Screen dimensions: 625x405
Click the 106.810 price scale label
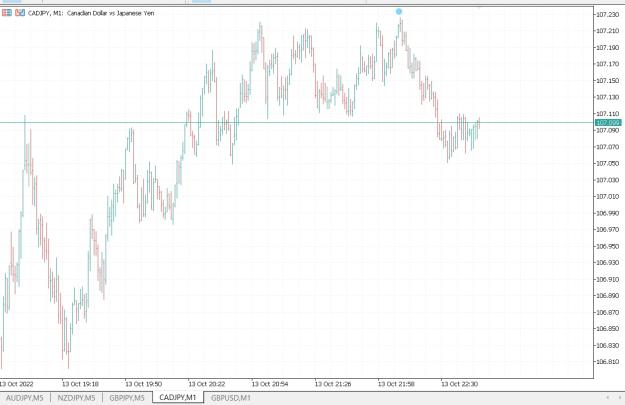tap(607, 362)
